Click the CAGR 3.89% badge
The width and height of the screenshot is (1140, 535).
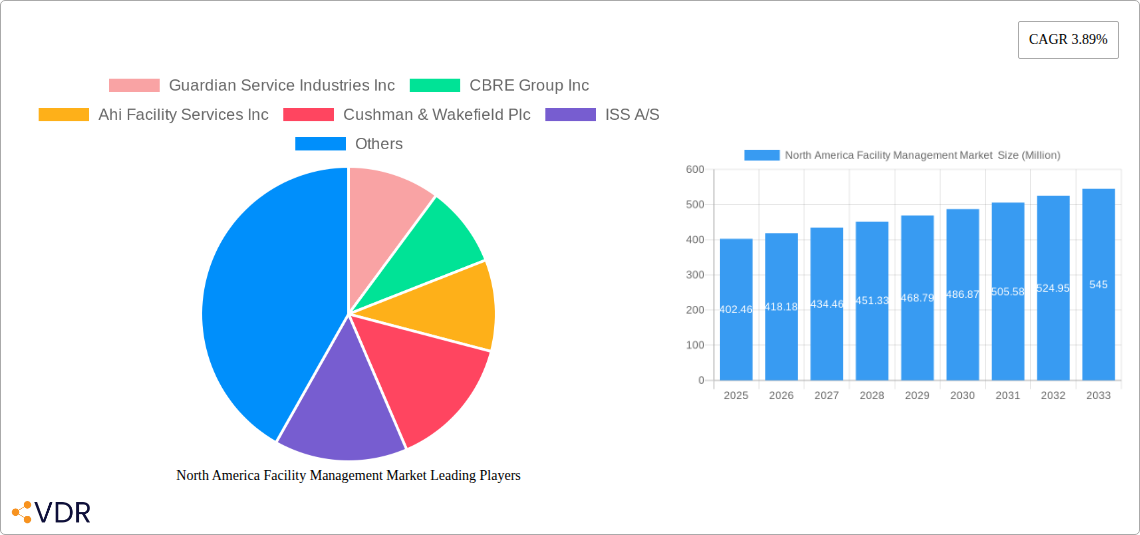(x=1068, y=40)
